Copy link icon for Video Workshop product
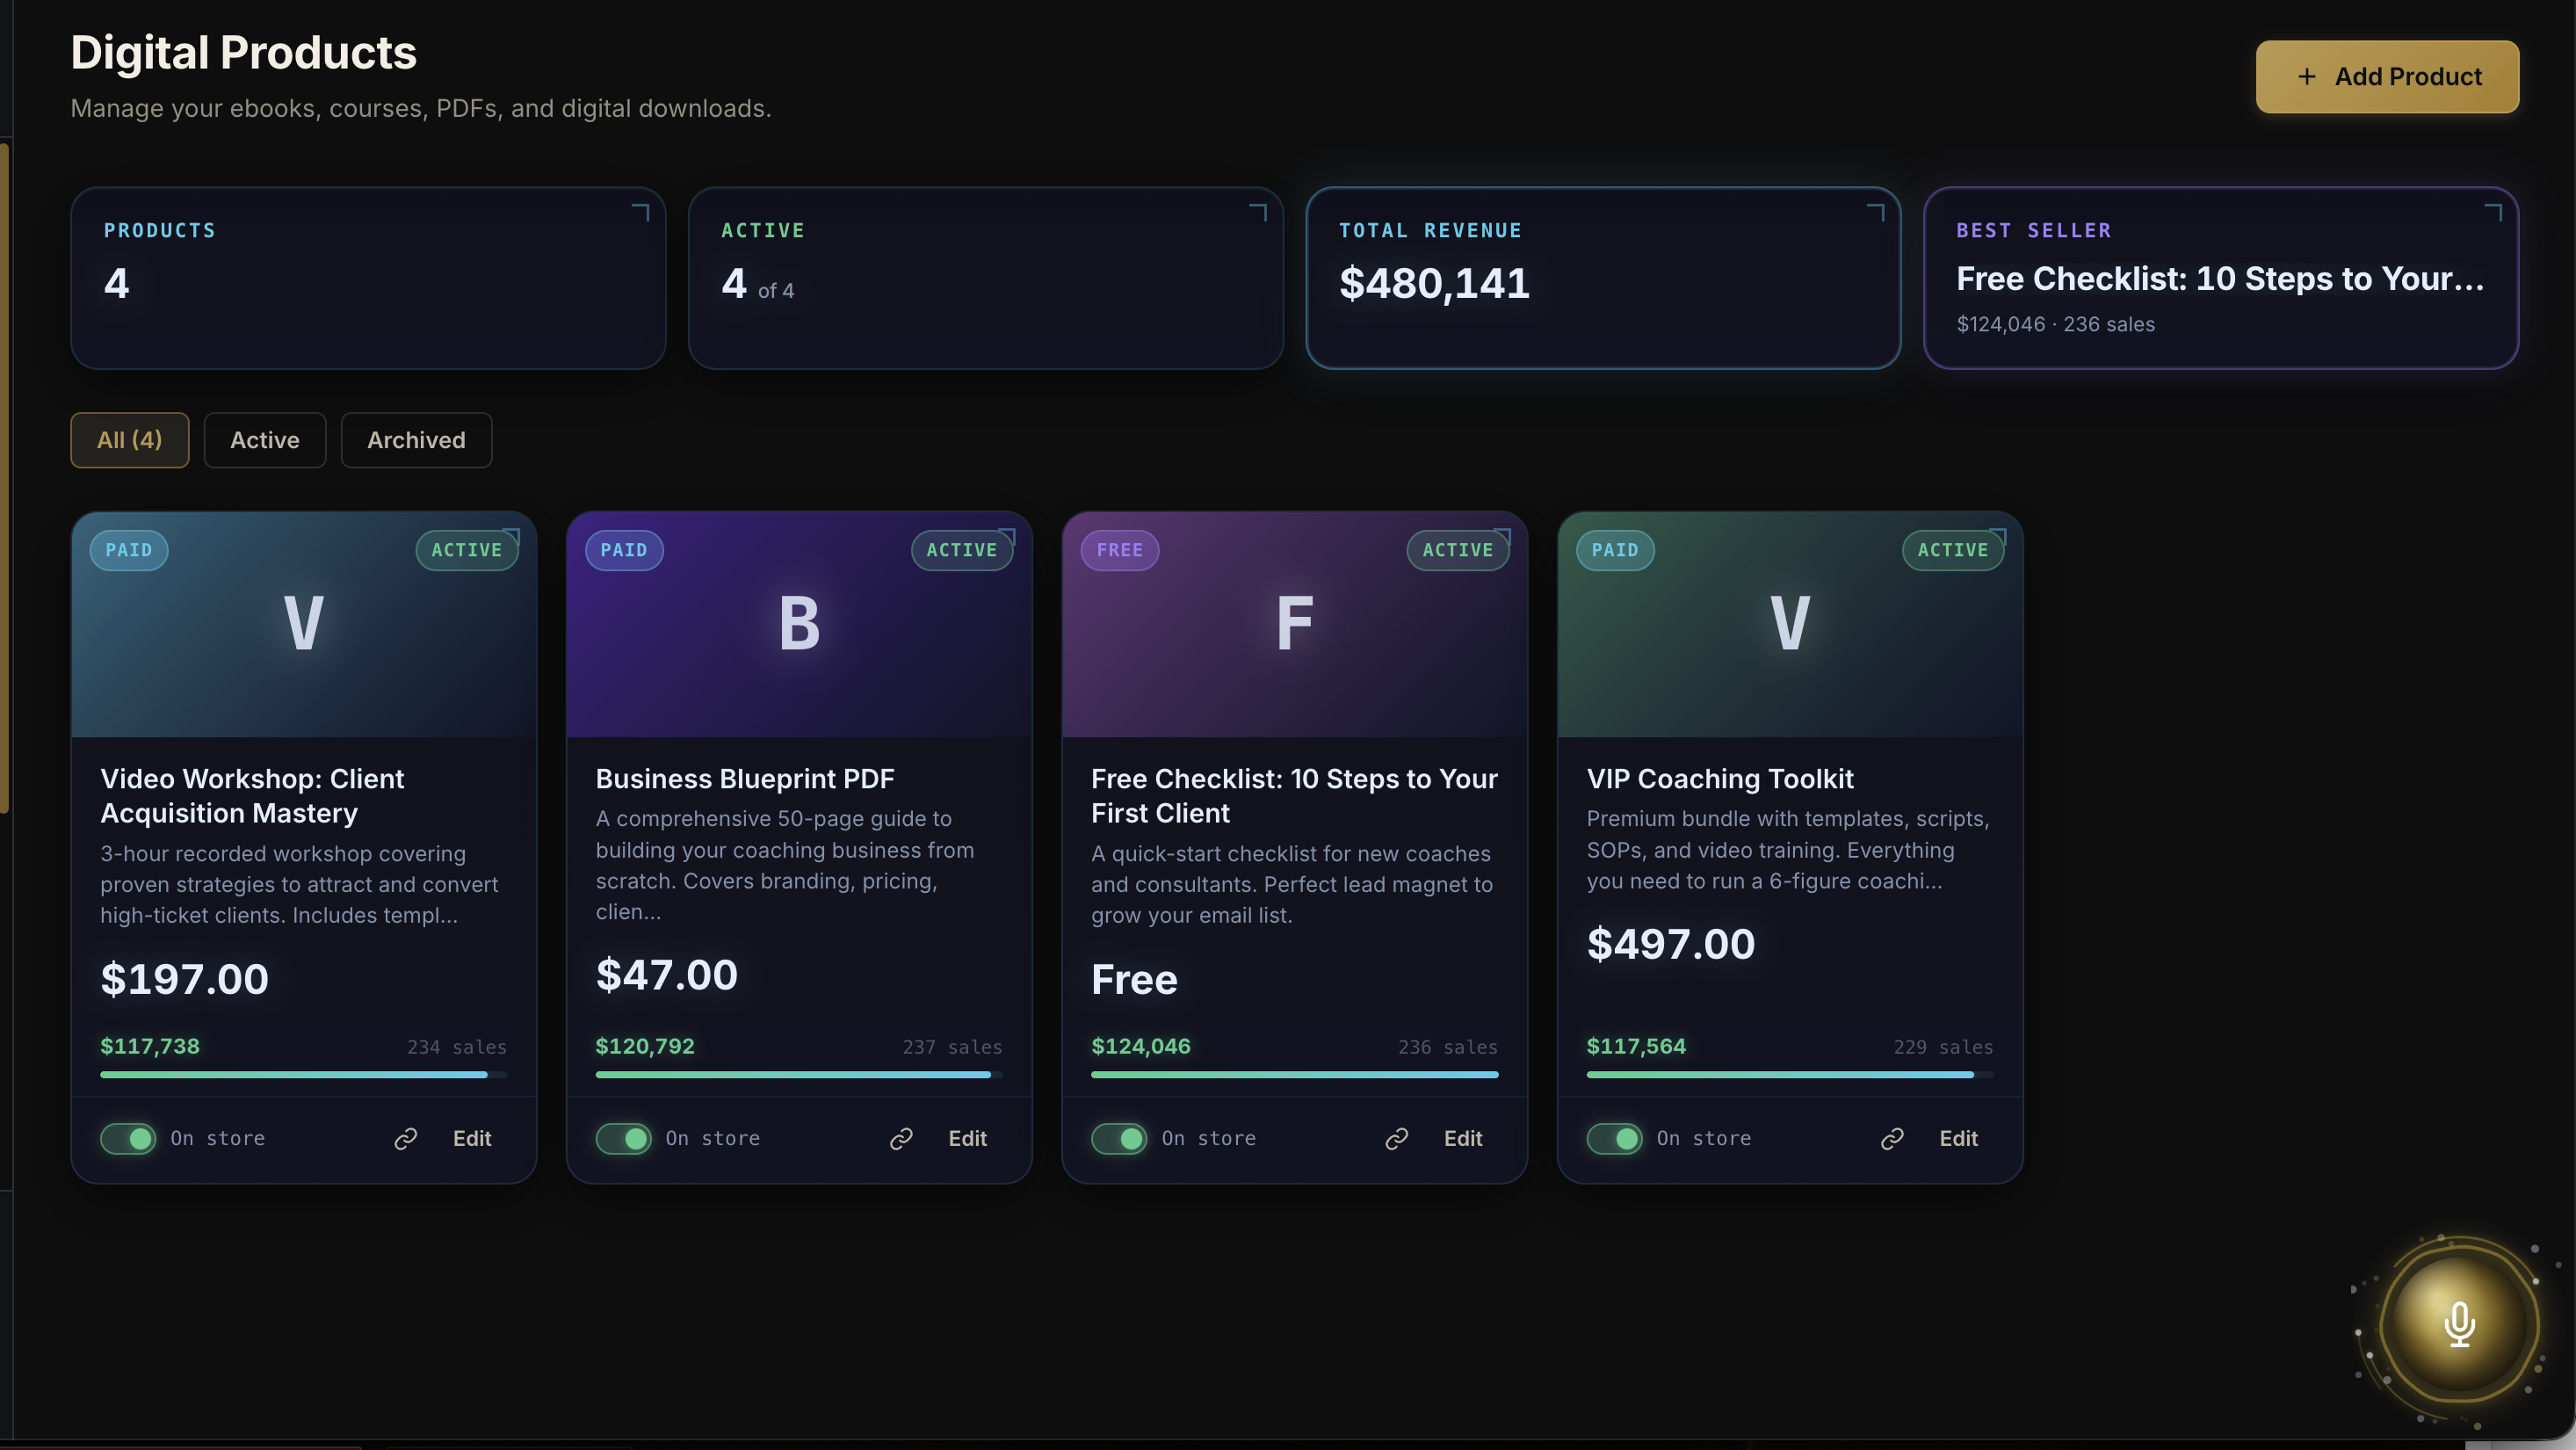 point(406,1139)
